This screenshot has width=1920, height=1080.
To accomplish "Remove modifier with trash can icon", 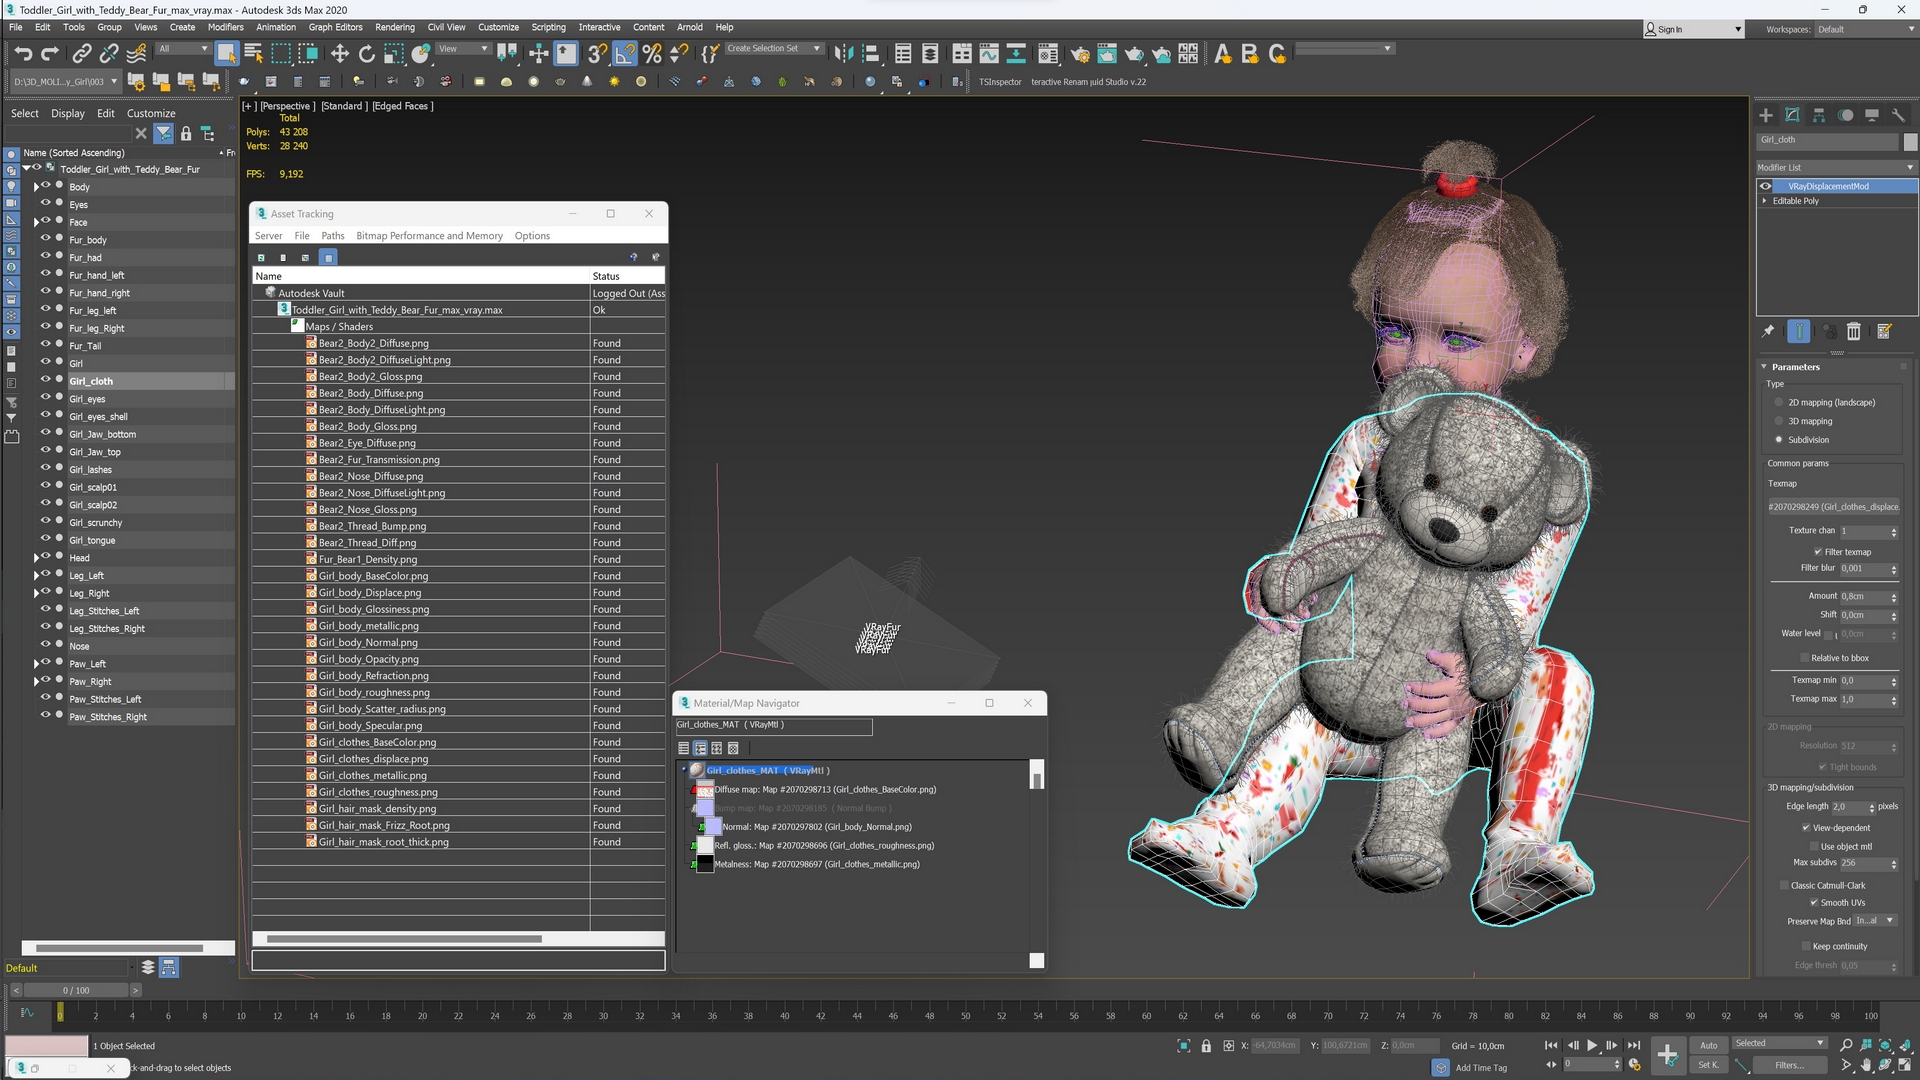I will [x=1853, y=332].
